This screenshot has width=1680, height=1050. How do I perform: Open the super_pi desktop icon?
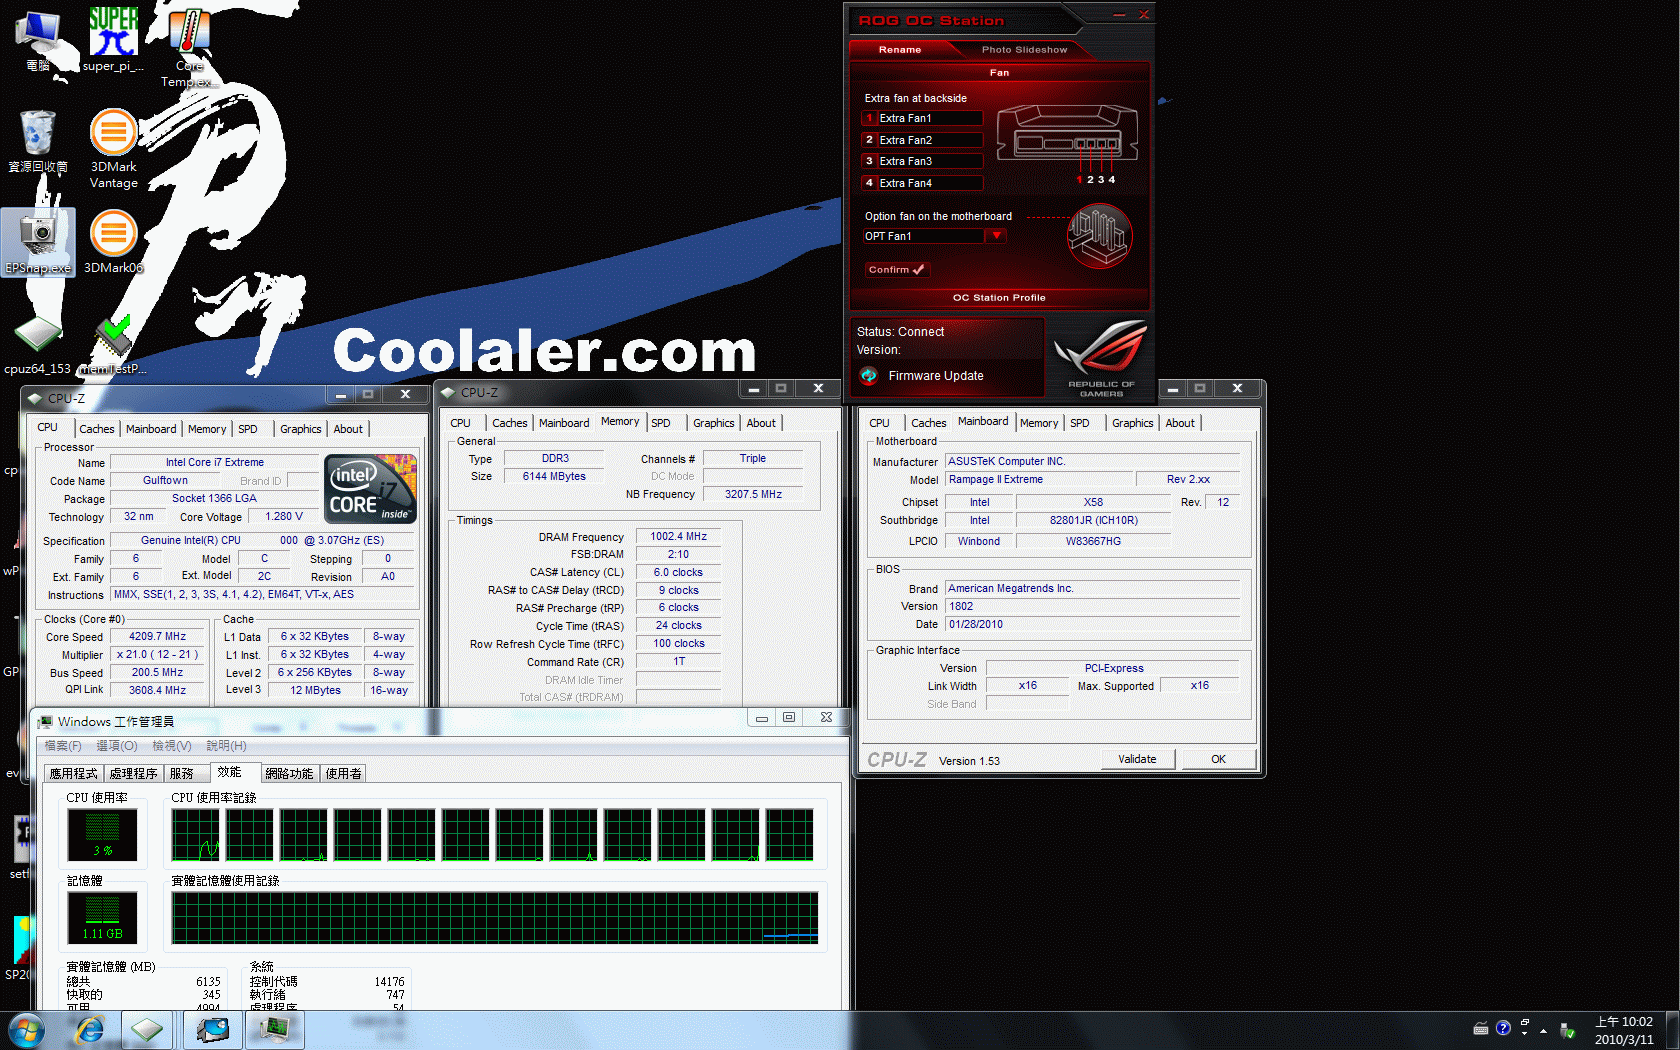[x=113, y=40]
